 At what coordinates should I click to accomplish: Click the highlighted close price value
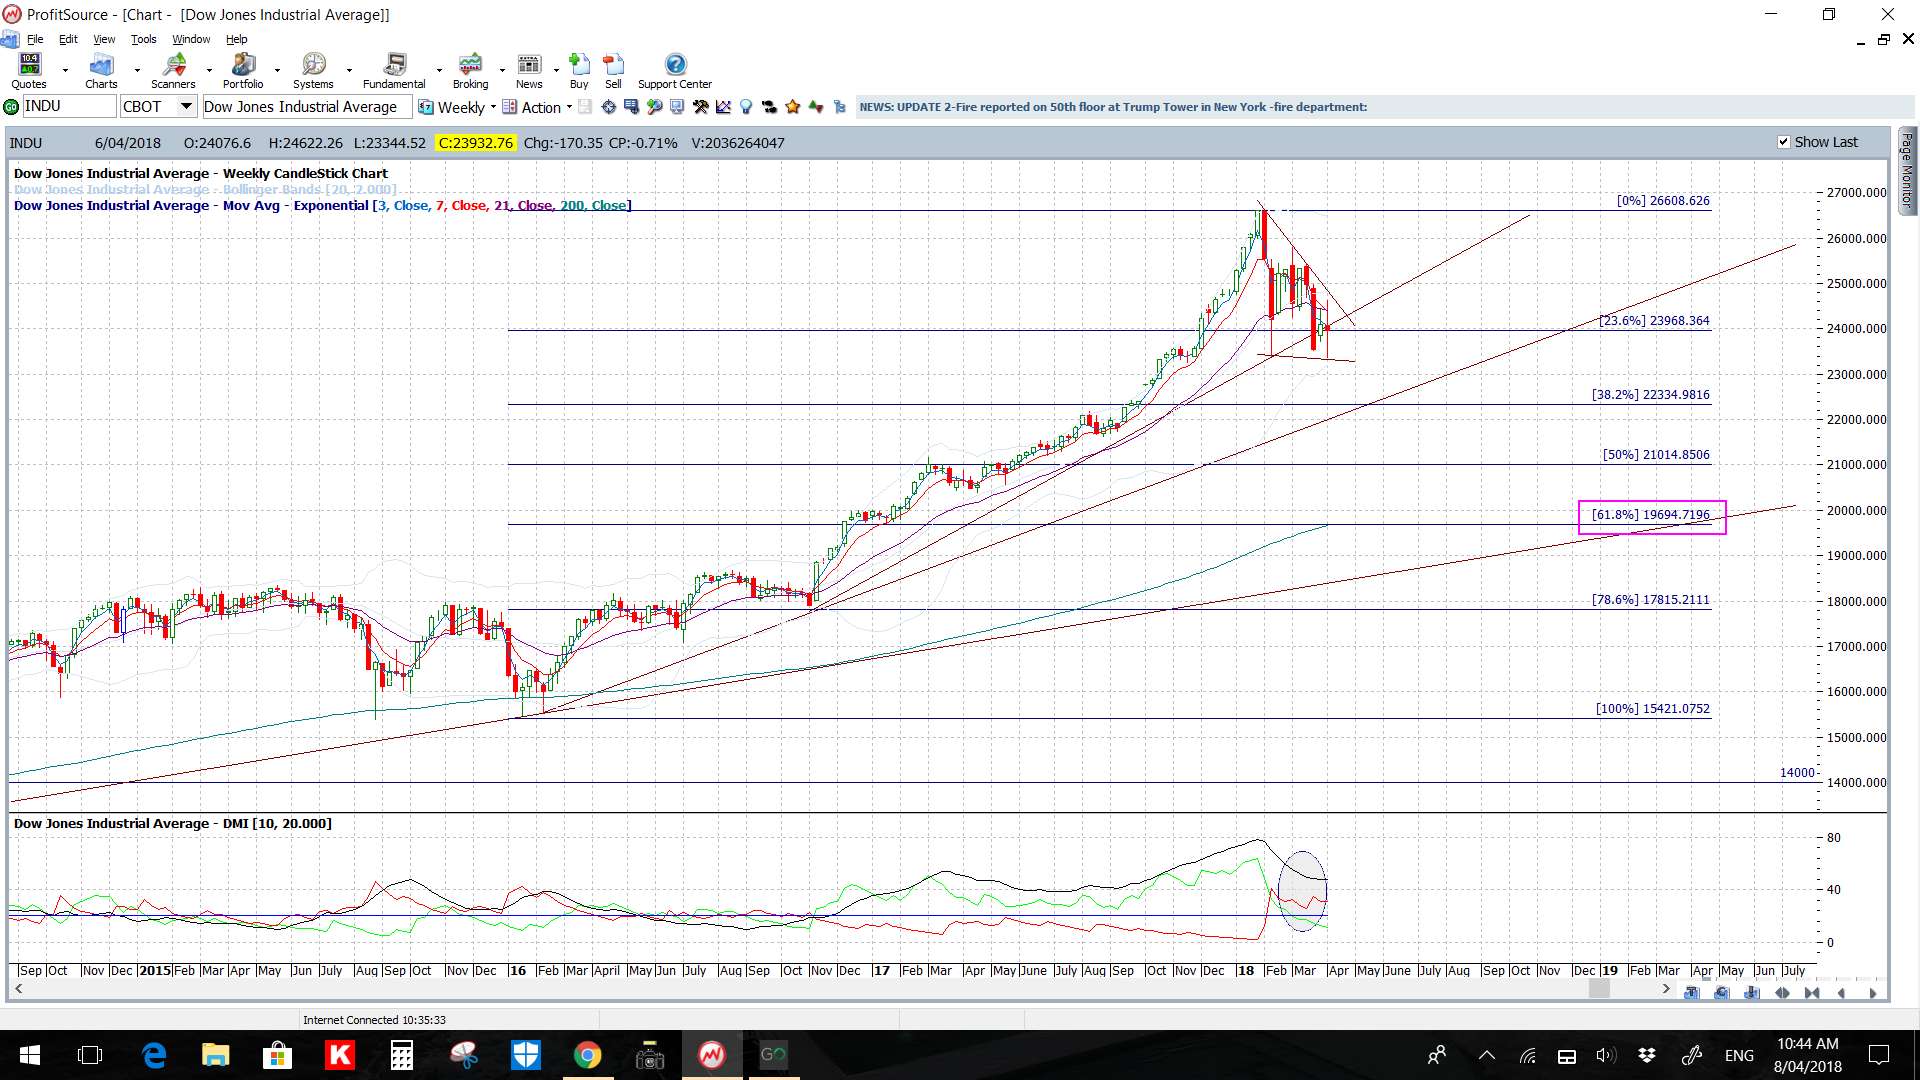click(476, 143)
